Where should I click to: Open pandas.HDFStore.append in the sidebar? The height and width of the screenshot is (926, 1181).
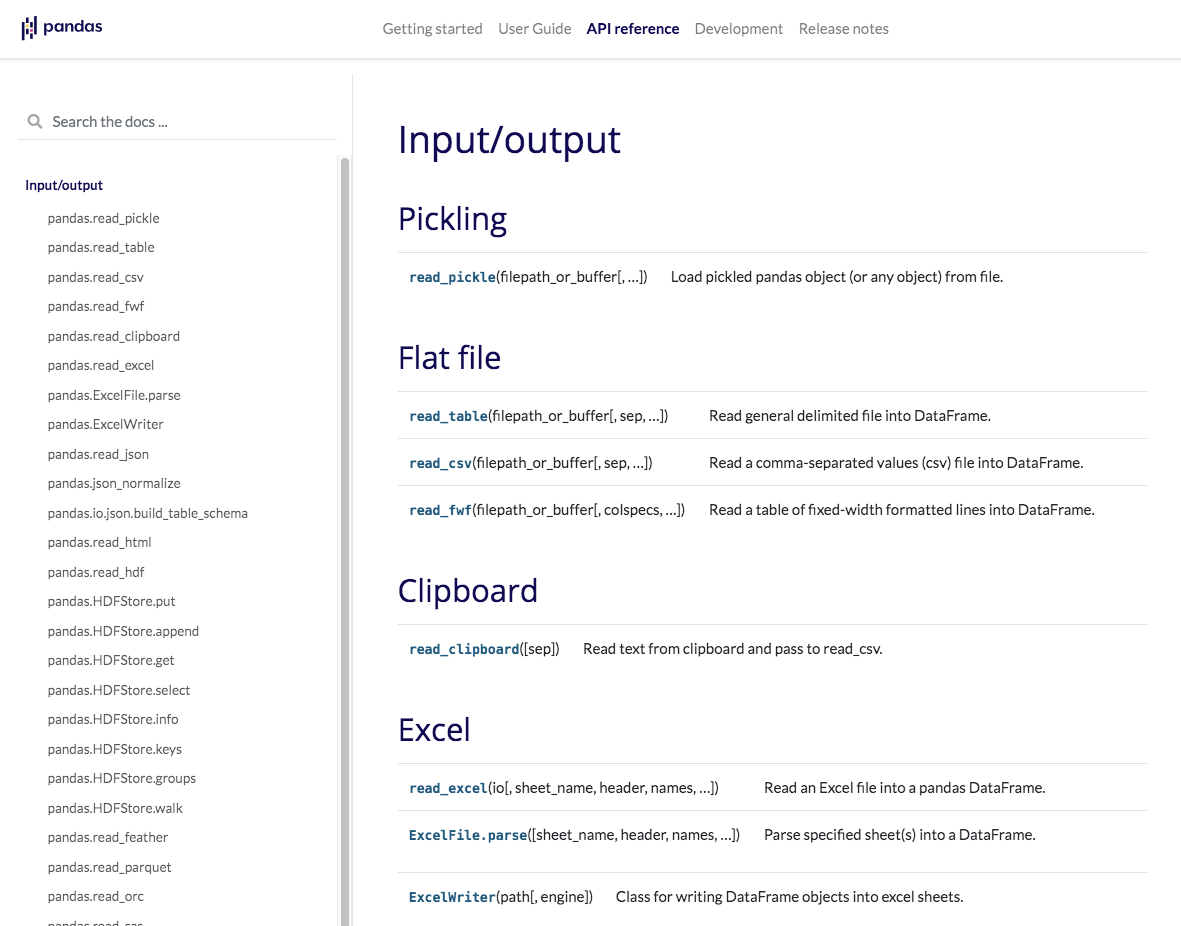(x=124, y=631)
